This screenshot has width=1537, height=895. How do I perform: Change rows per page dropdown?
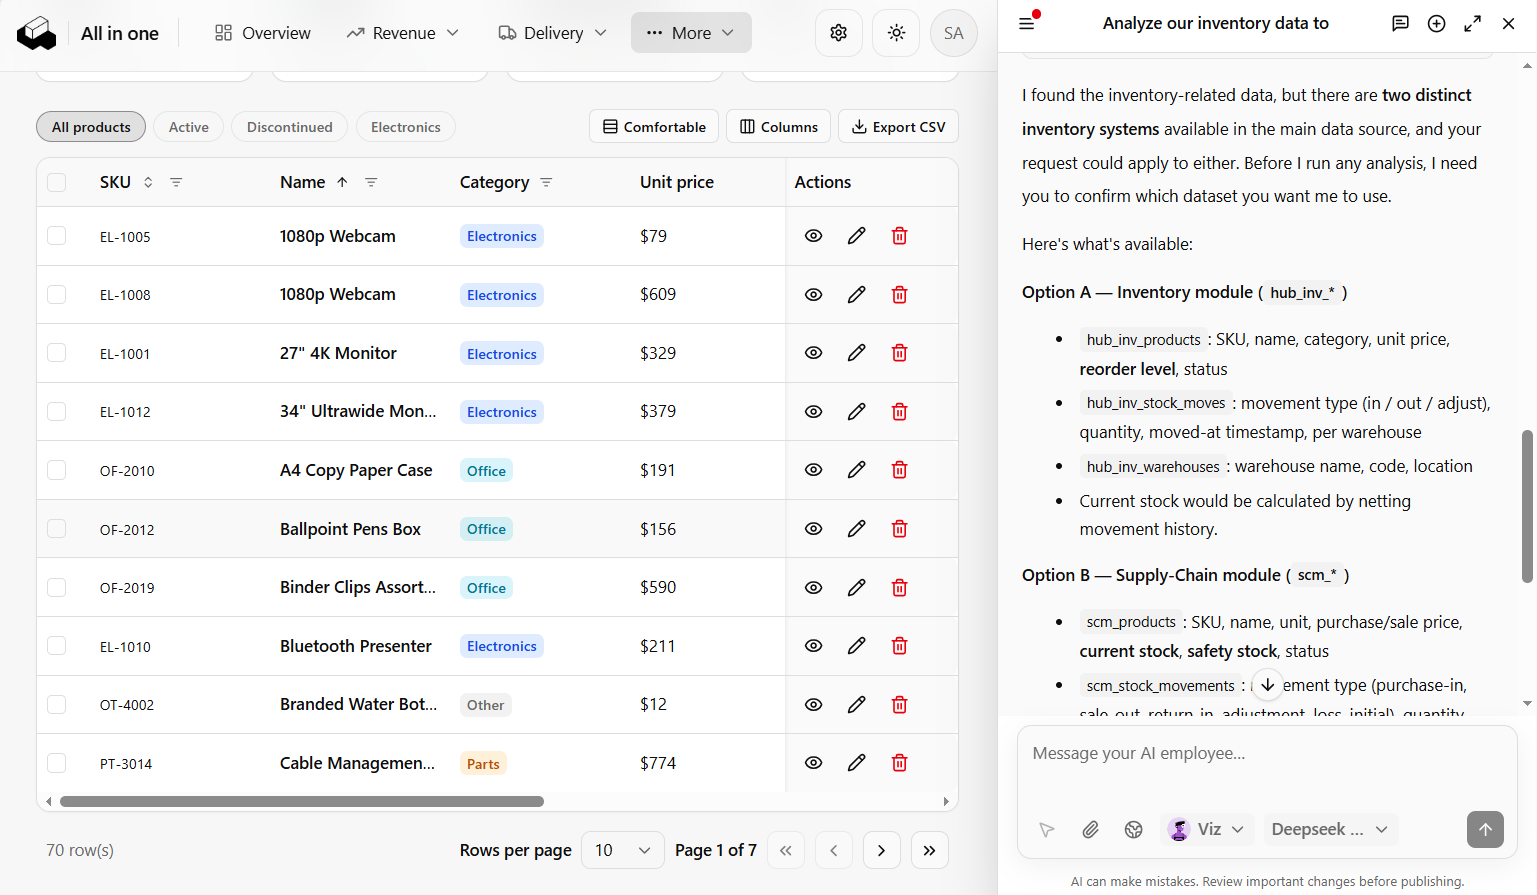(623, 850)
